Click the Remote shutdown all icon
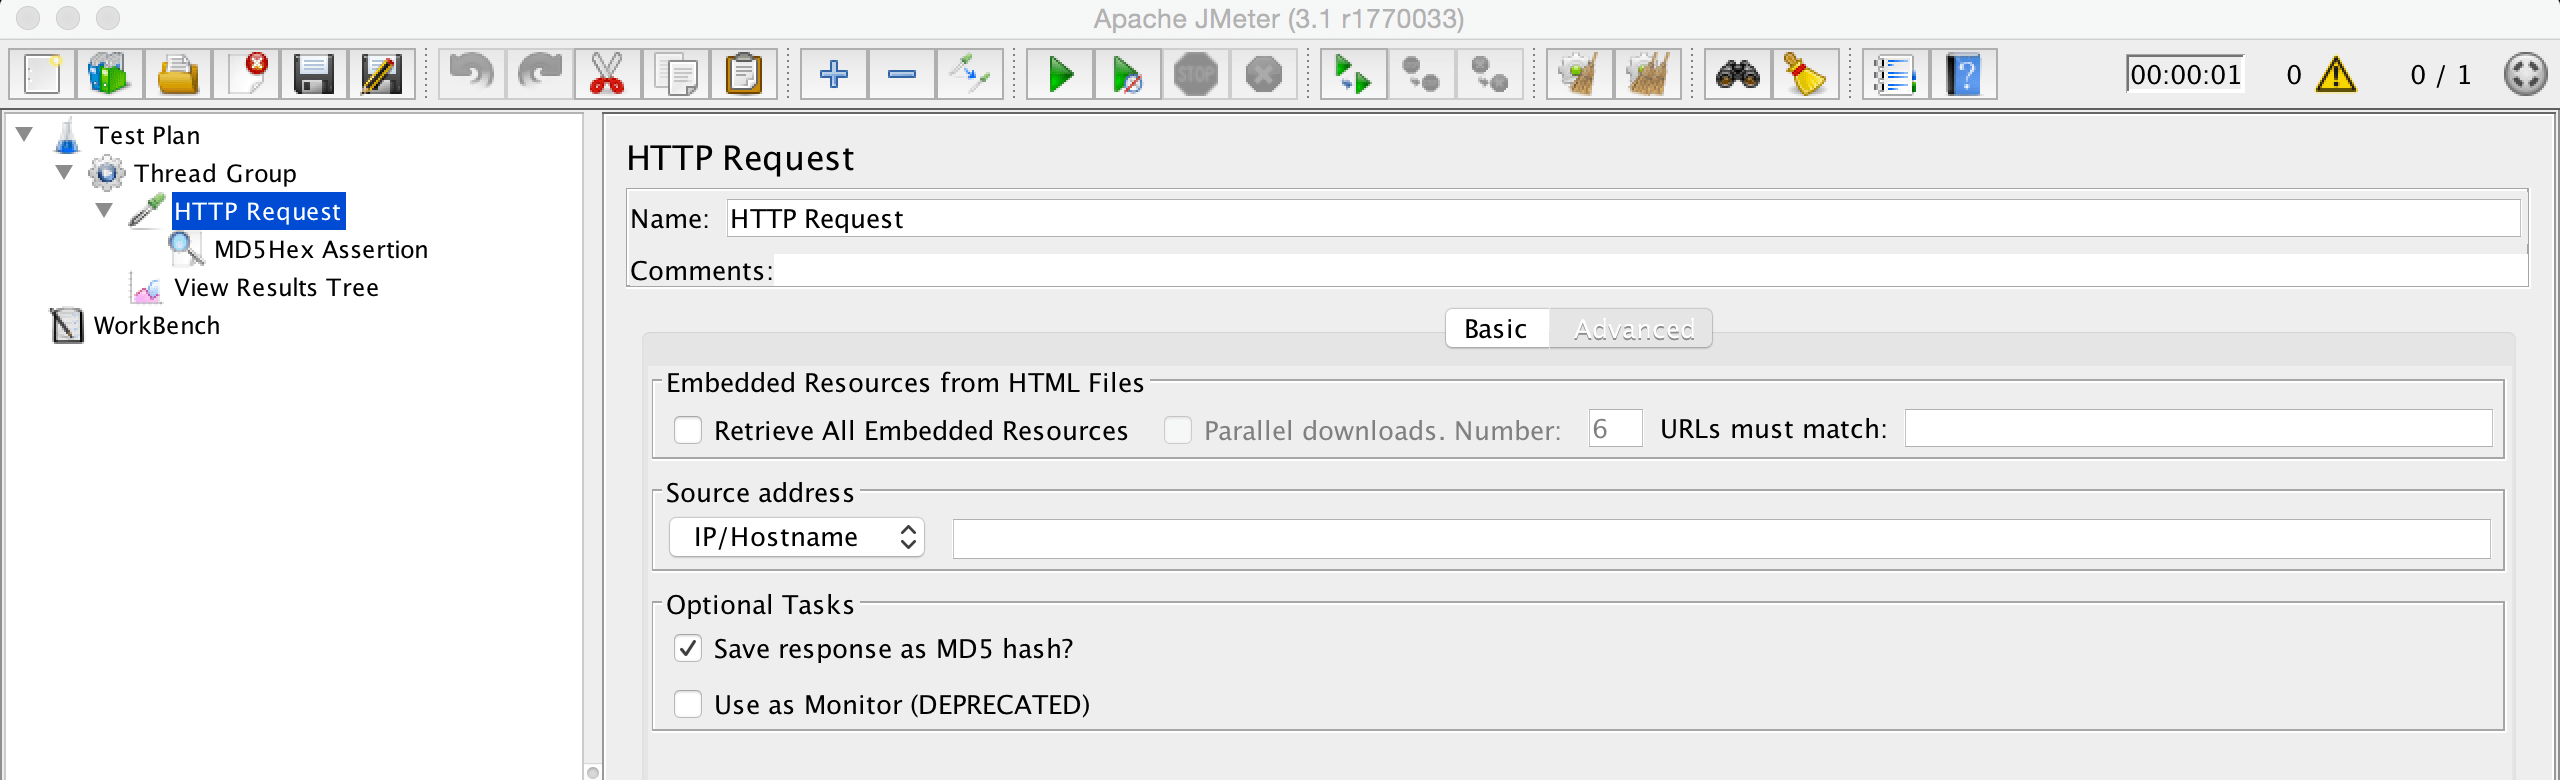 pyautogui.click(x=1490, y=75)
